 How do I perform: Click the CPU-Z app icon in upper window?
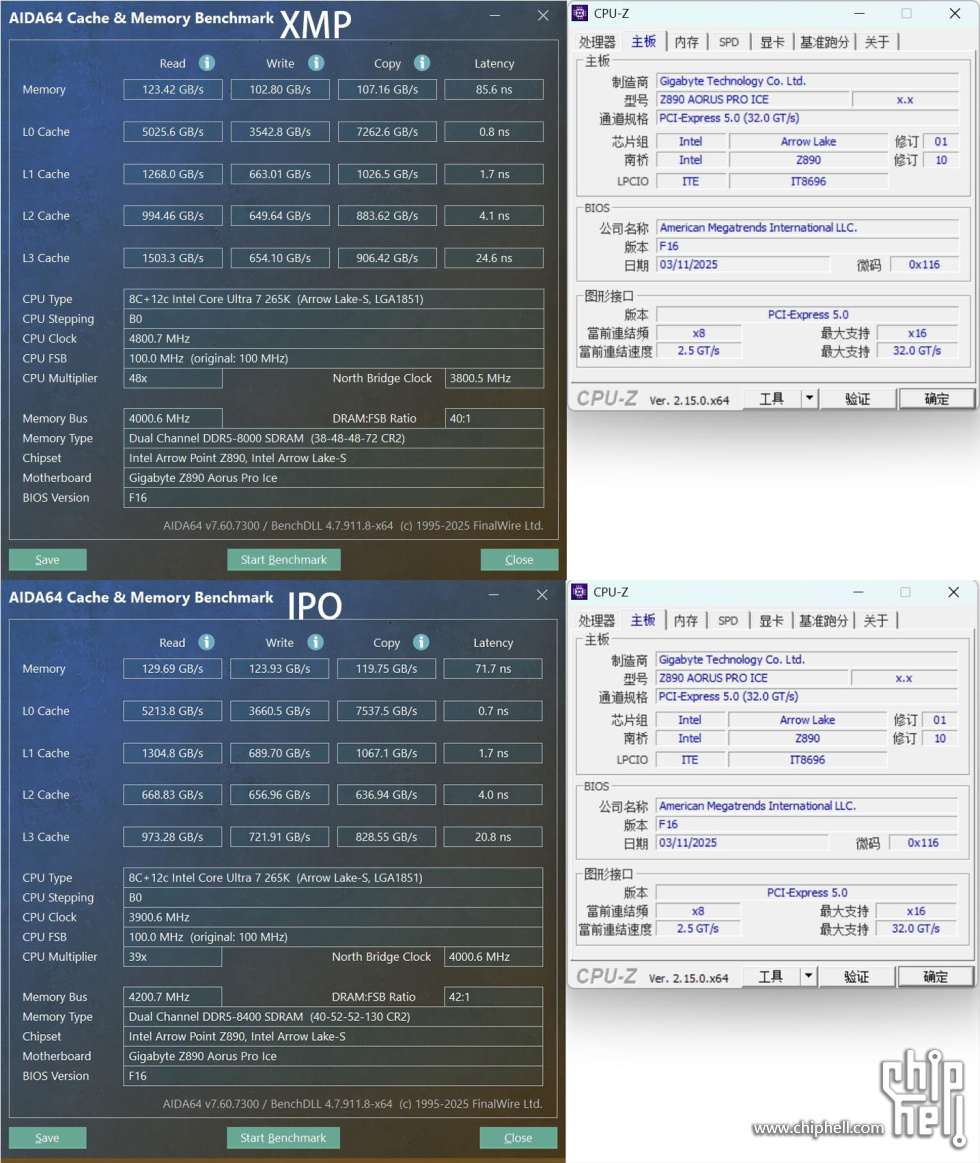(580, 13)
